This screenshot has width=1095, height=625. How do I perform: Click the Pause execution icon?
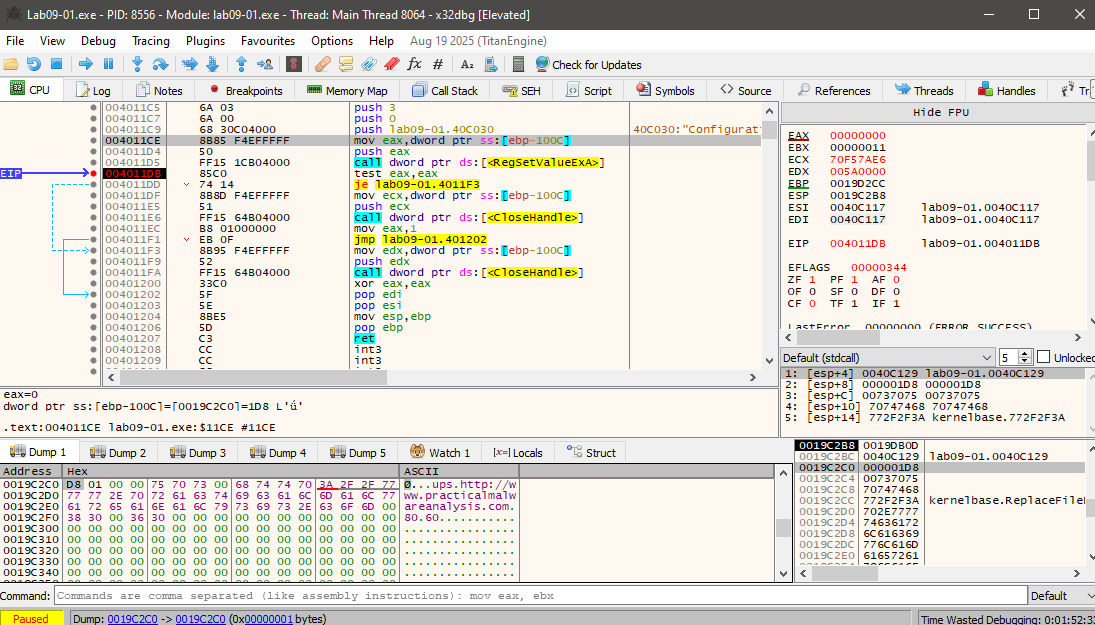point(109,64)
